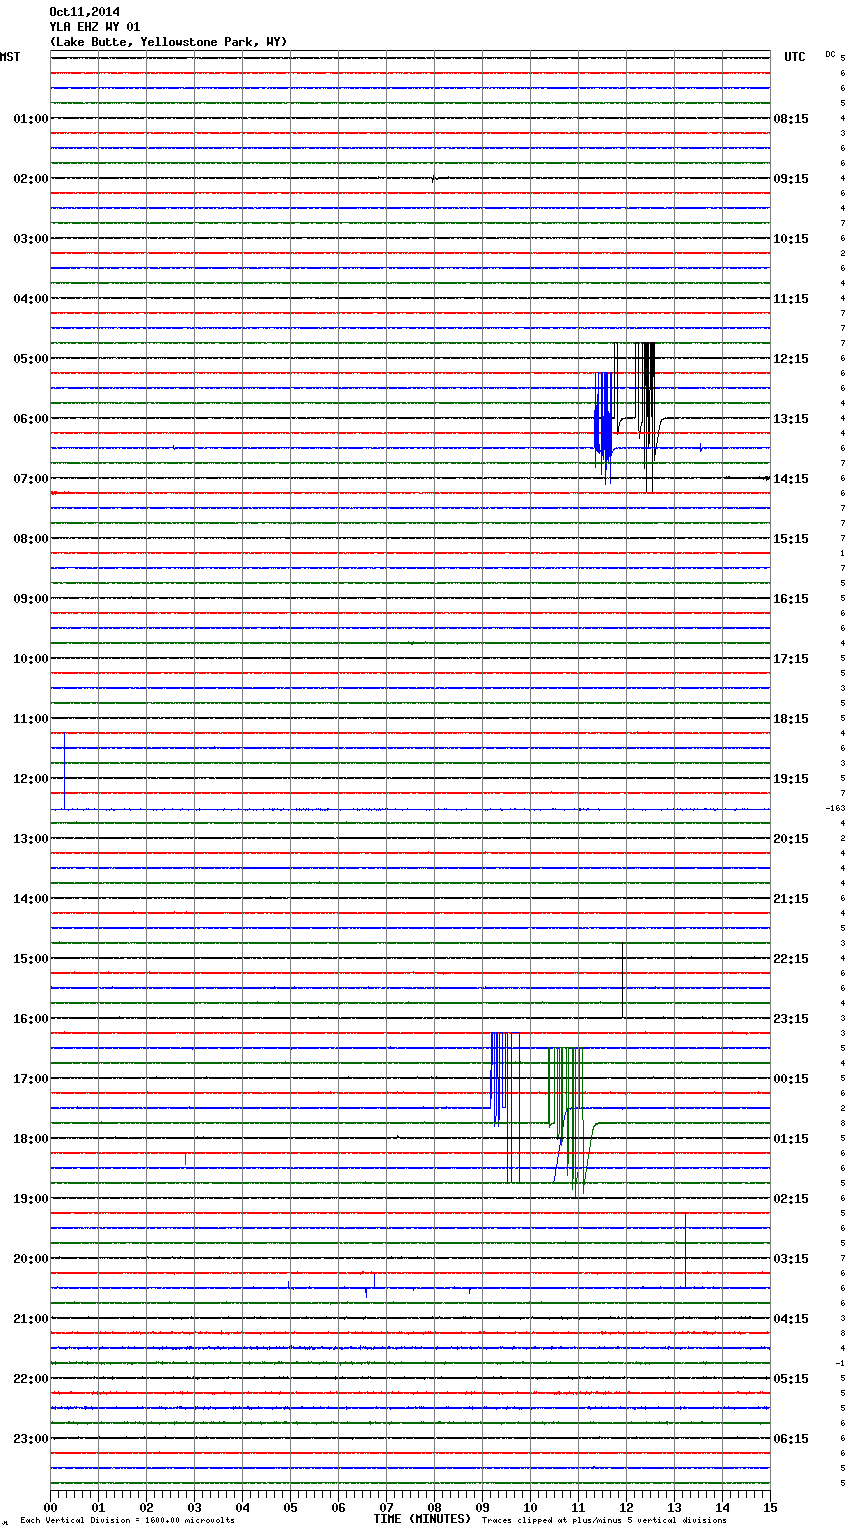The image size is (850, 1534).
Task: Click the "TIME (MINUTES)" axis title
Action: tap(422, 1519)
